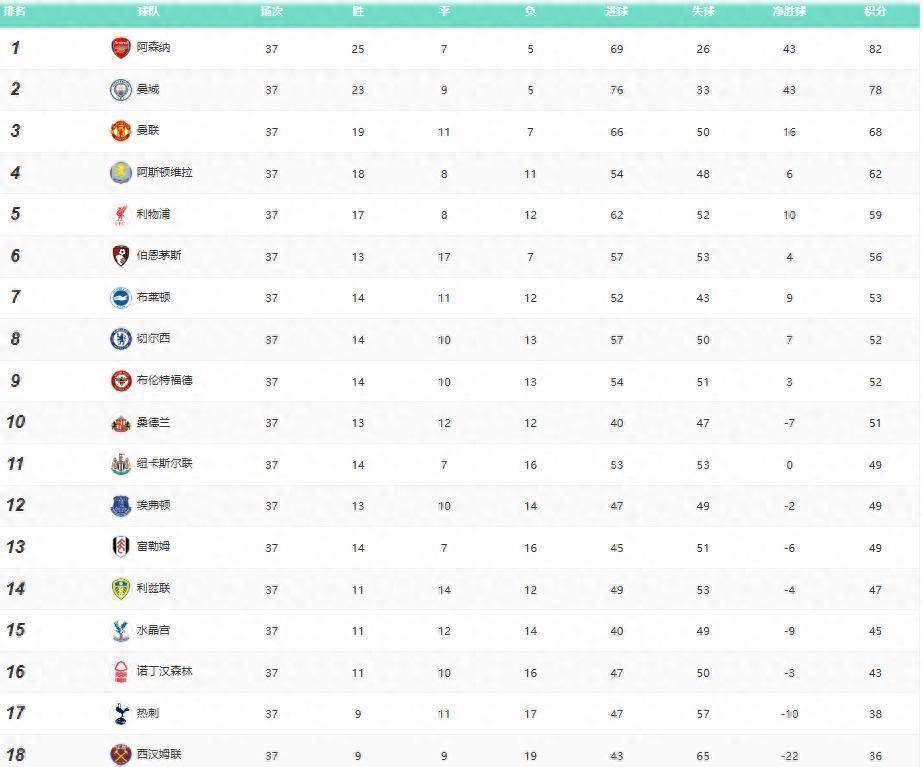Click the Bournemouth crest icon

pyautogui.click(x=121, y=255)
